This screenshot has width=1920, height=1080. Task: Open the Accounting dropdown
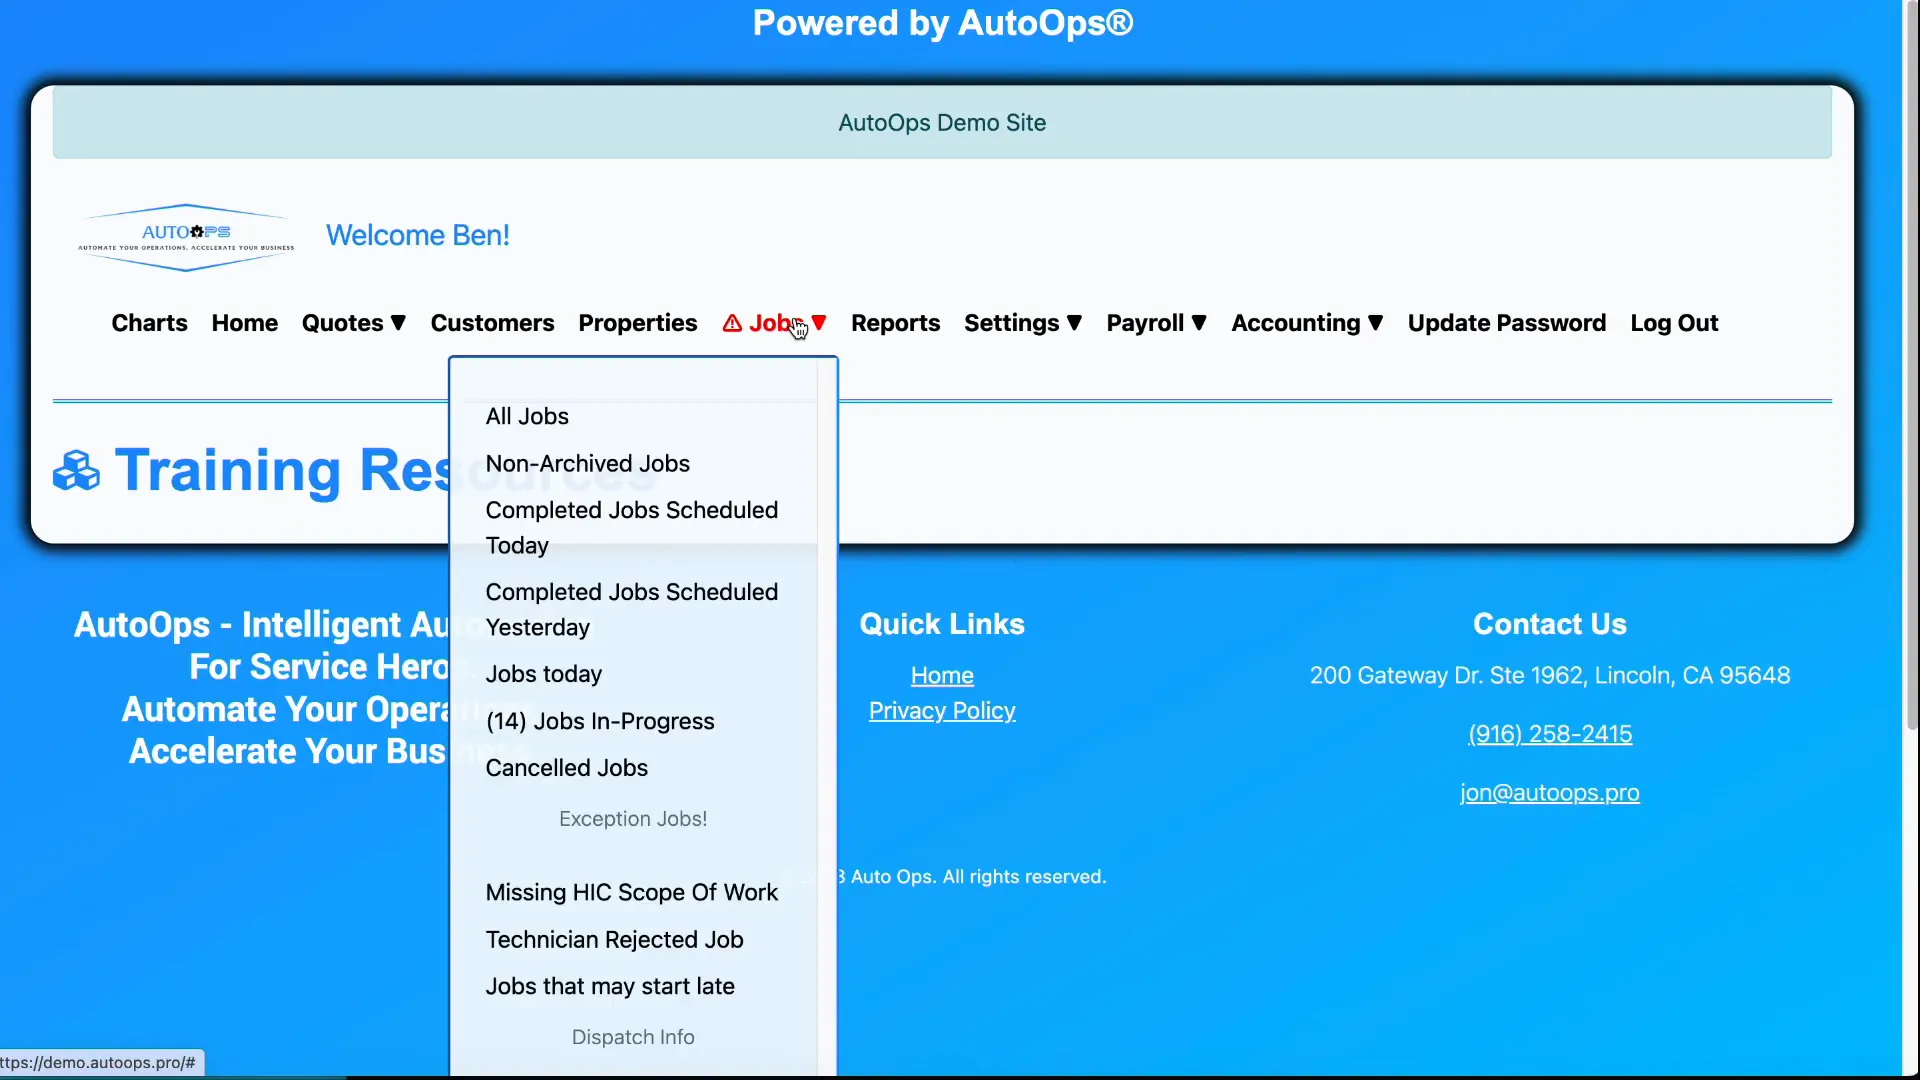click(x=1306, y=322)
